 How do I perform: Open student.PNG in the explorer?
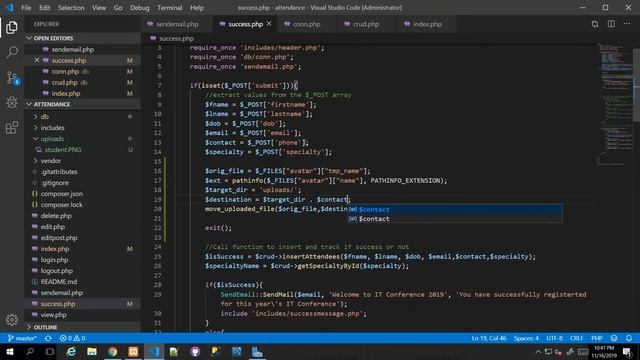63,149
